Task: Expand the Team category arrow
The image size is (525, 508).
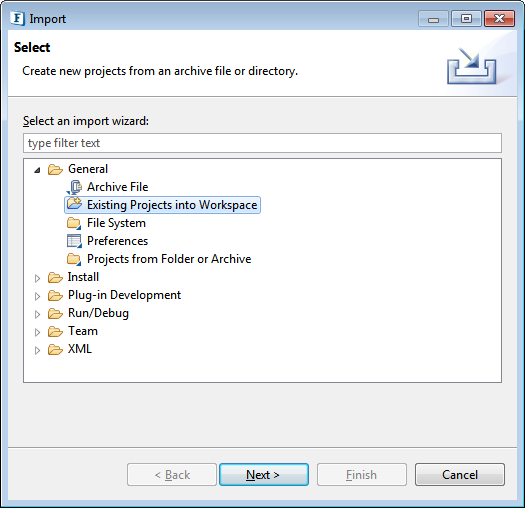Action: [x=38, y=332]
